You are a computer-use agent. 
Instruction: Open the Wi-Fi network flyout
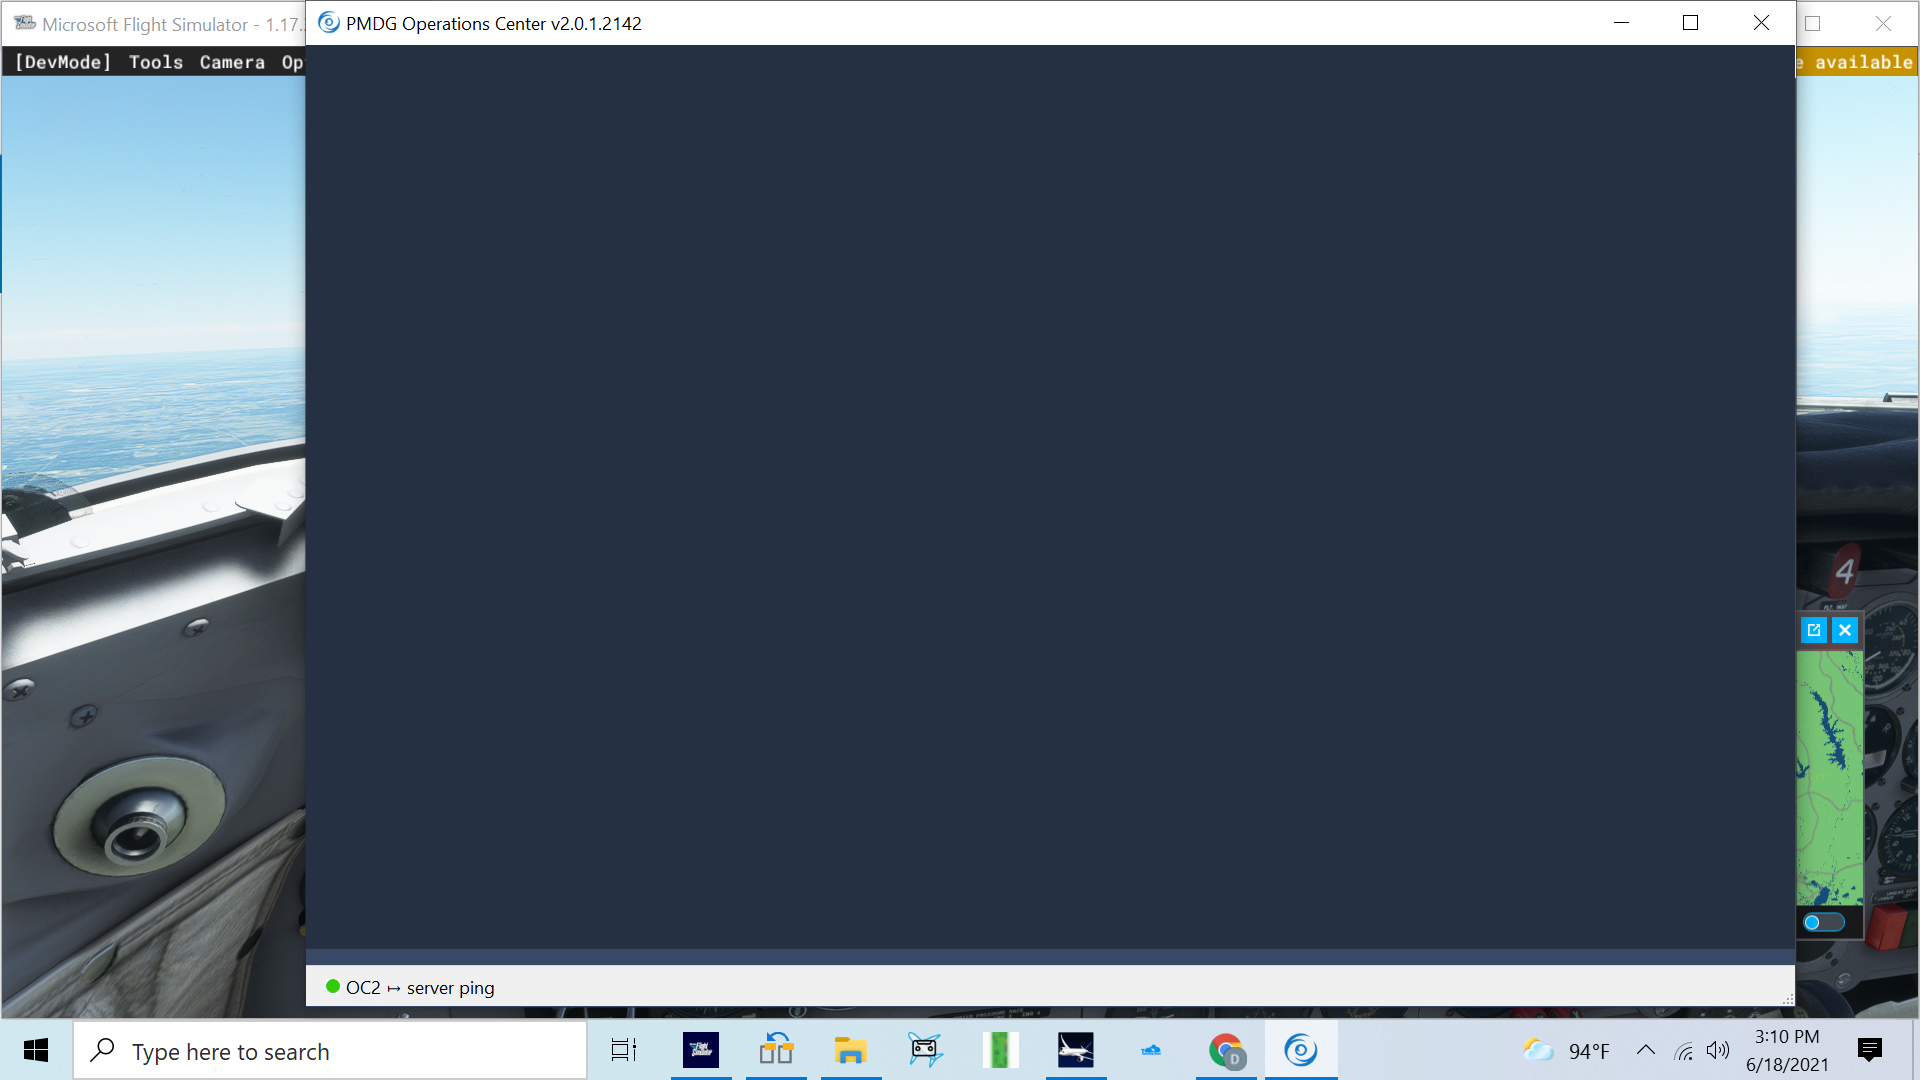pos(1685,1051)
